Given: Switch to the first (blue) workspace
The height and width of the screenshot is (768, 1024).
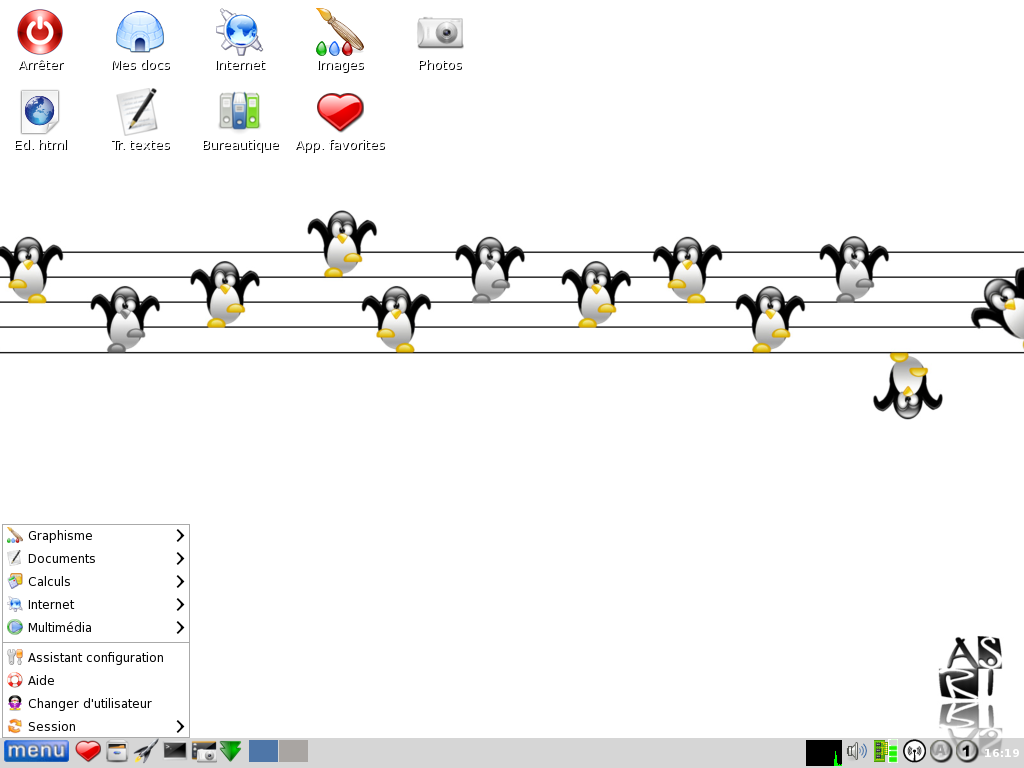Looking at the screenshot, I should 263,751.
